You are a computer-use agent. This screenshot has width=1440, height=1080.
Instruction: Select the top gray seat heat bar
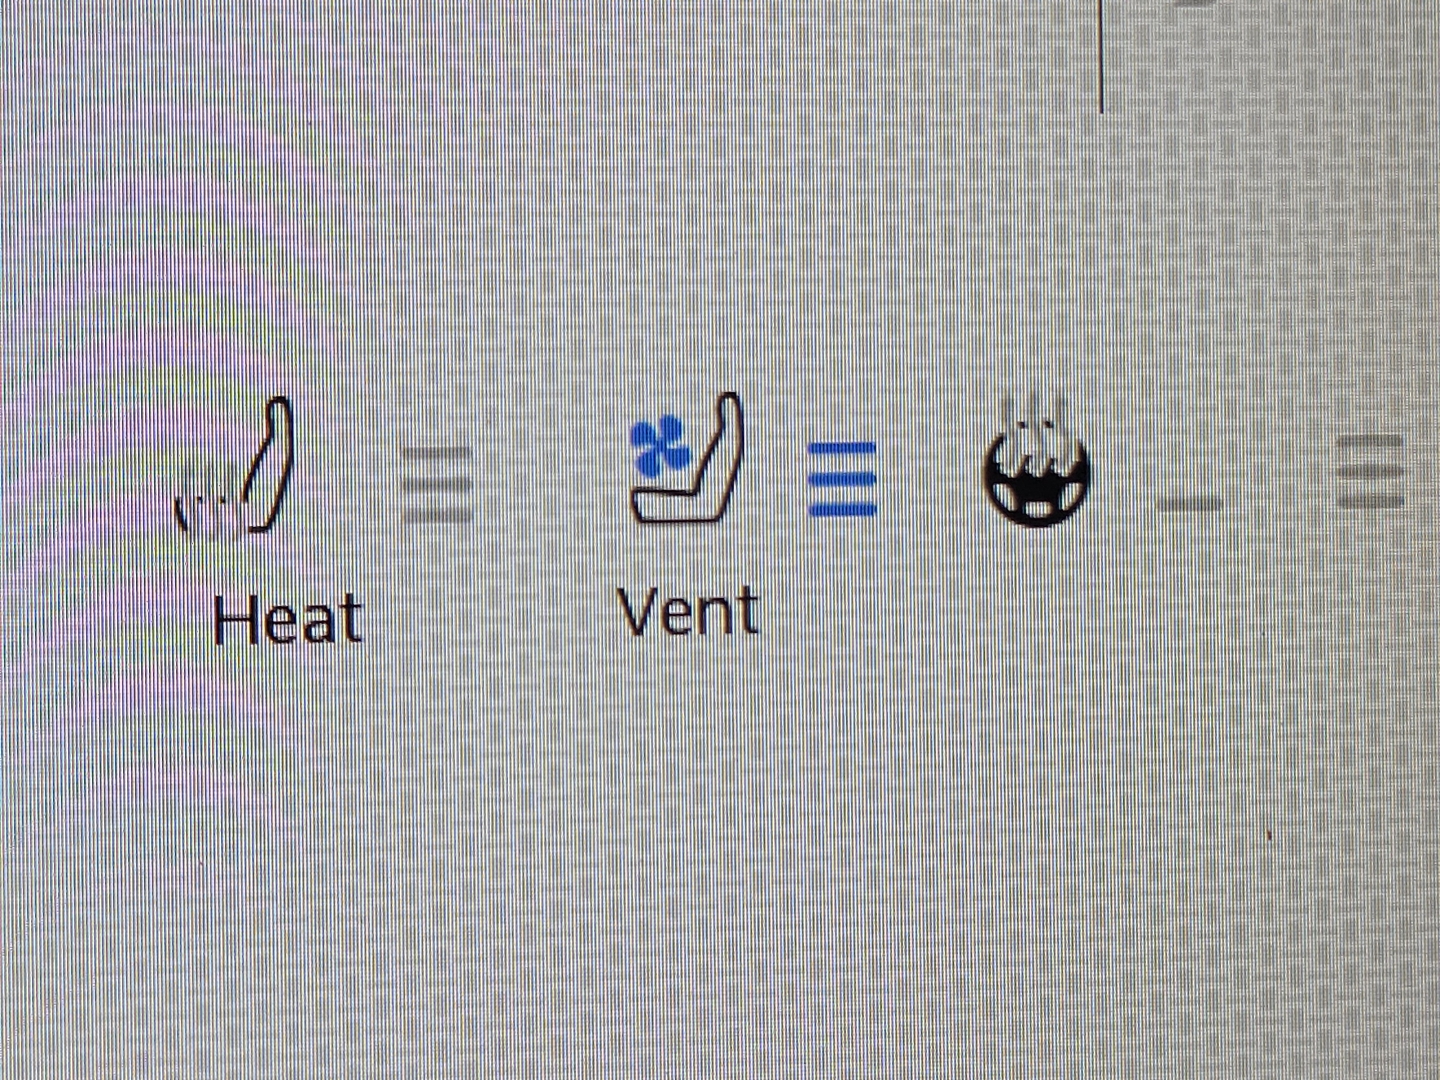pyautogui.click(x=437, y=454)
